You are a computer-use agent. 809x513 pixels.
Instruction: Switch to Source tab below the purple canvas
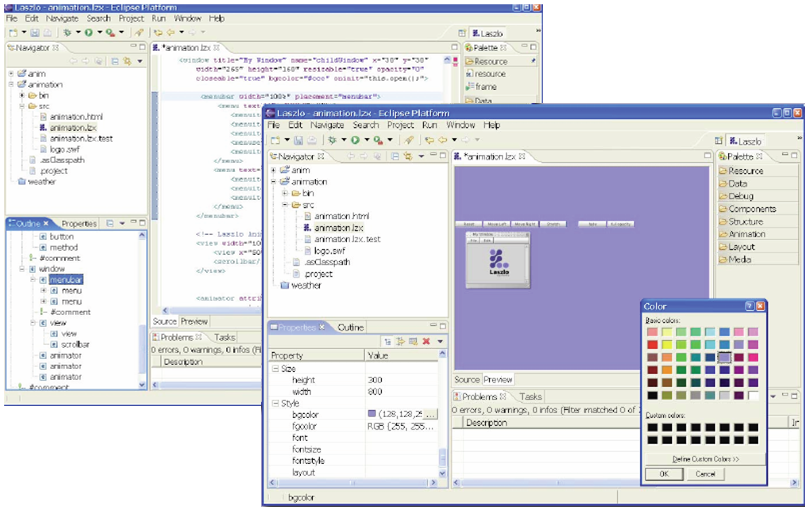click(467, 380)
